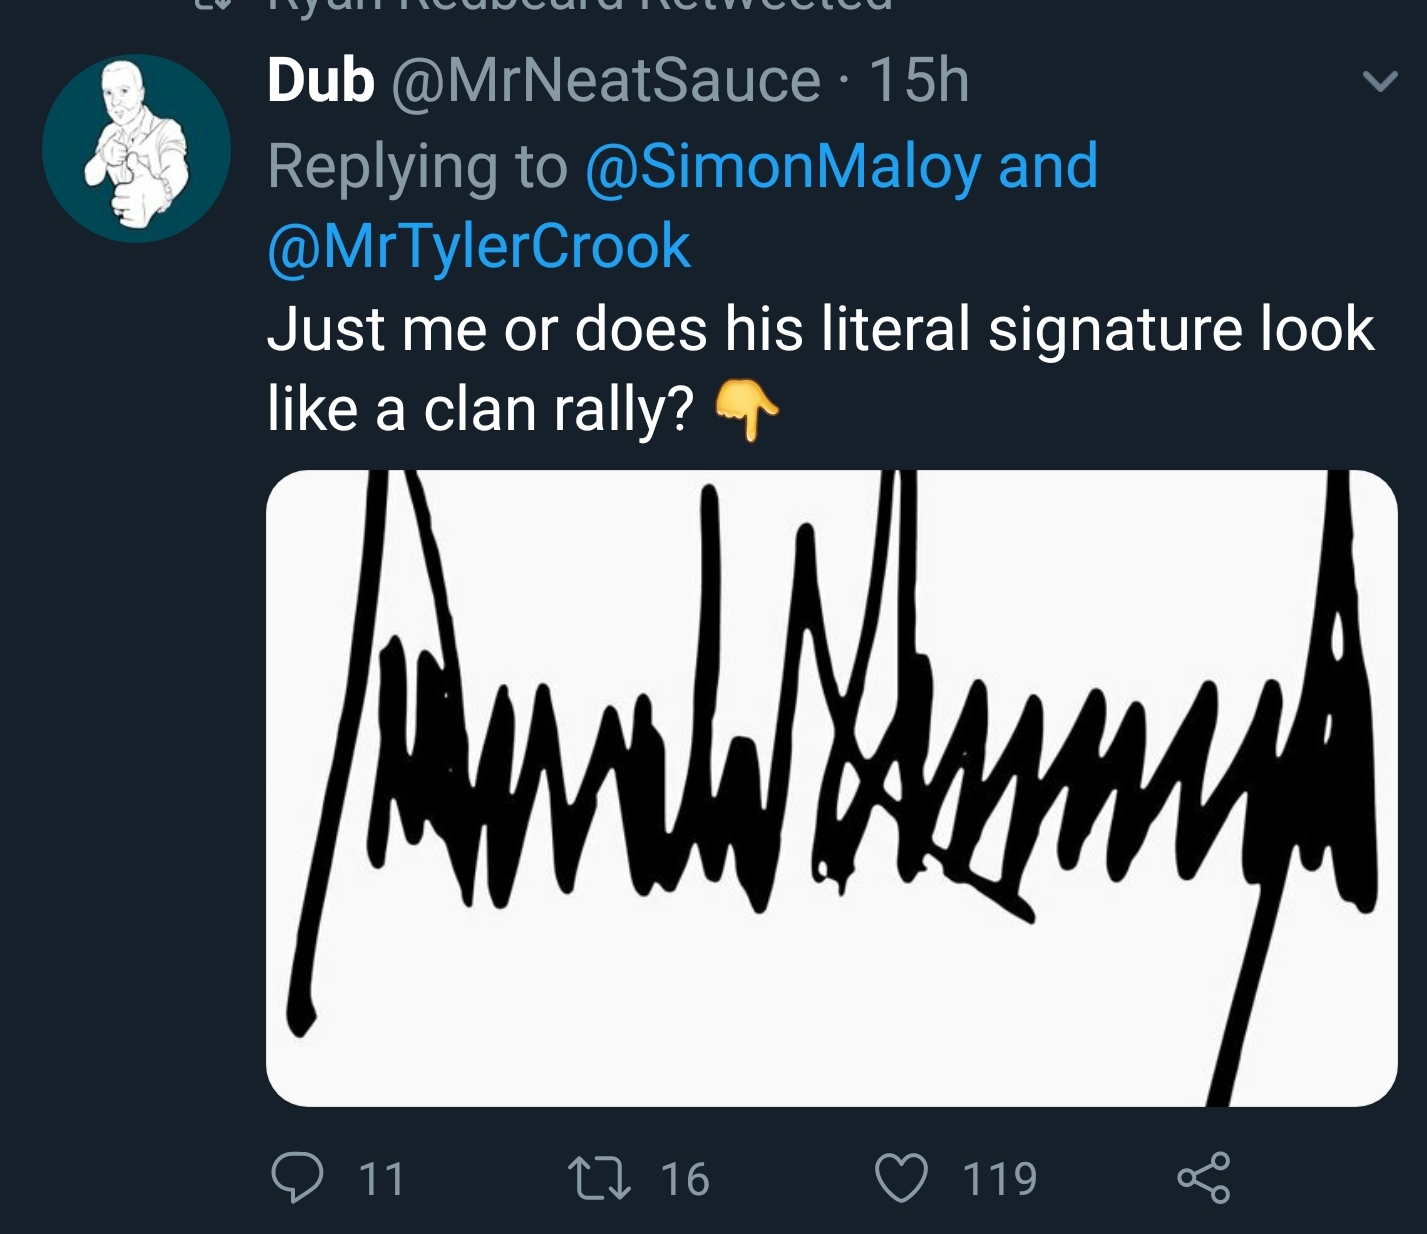View the 16 retweets count
This screenshot has width=1427, height=1234.
[685, 1179]
